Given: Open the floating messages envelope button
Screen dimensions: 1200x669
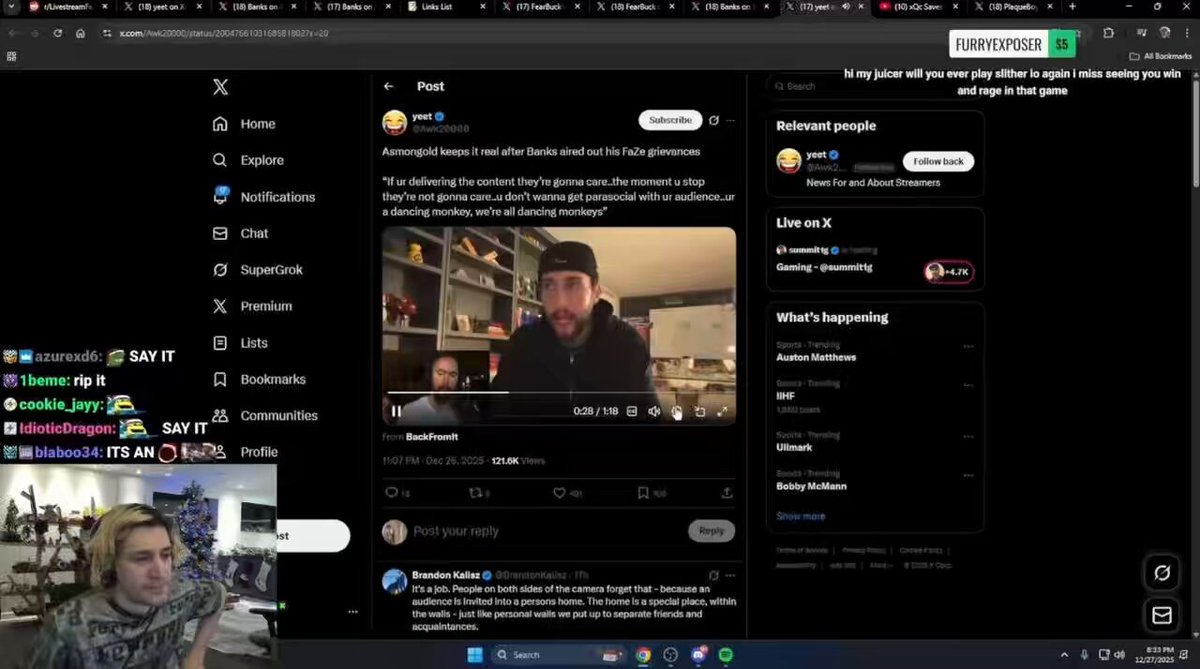Looking at the screenshot, I should [1162, 616].
